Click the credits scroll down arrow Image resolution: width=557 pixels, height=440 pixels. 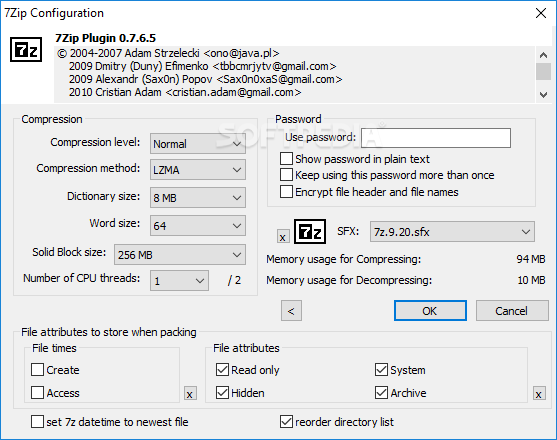click(x=543, y=95)
